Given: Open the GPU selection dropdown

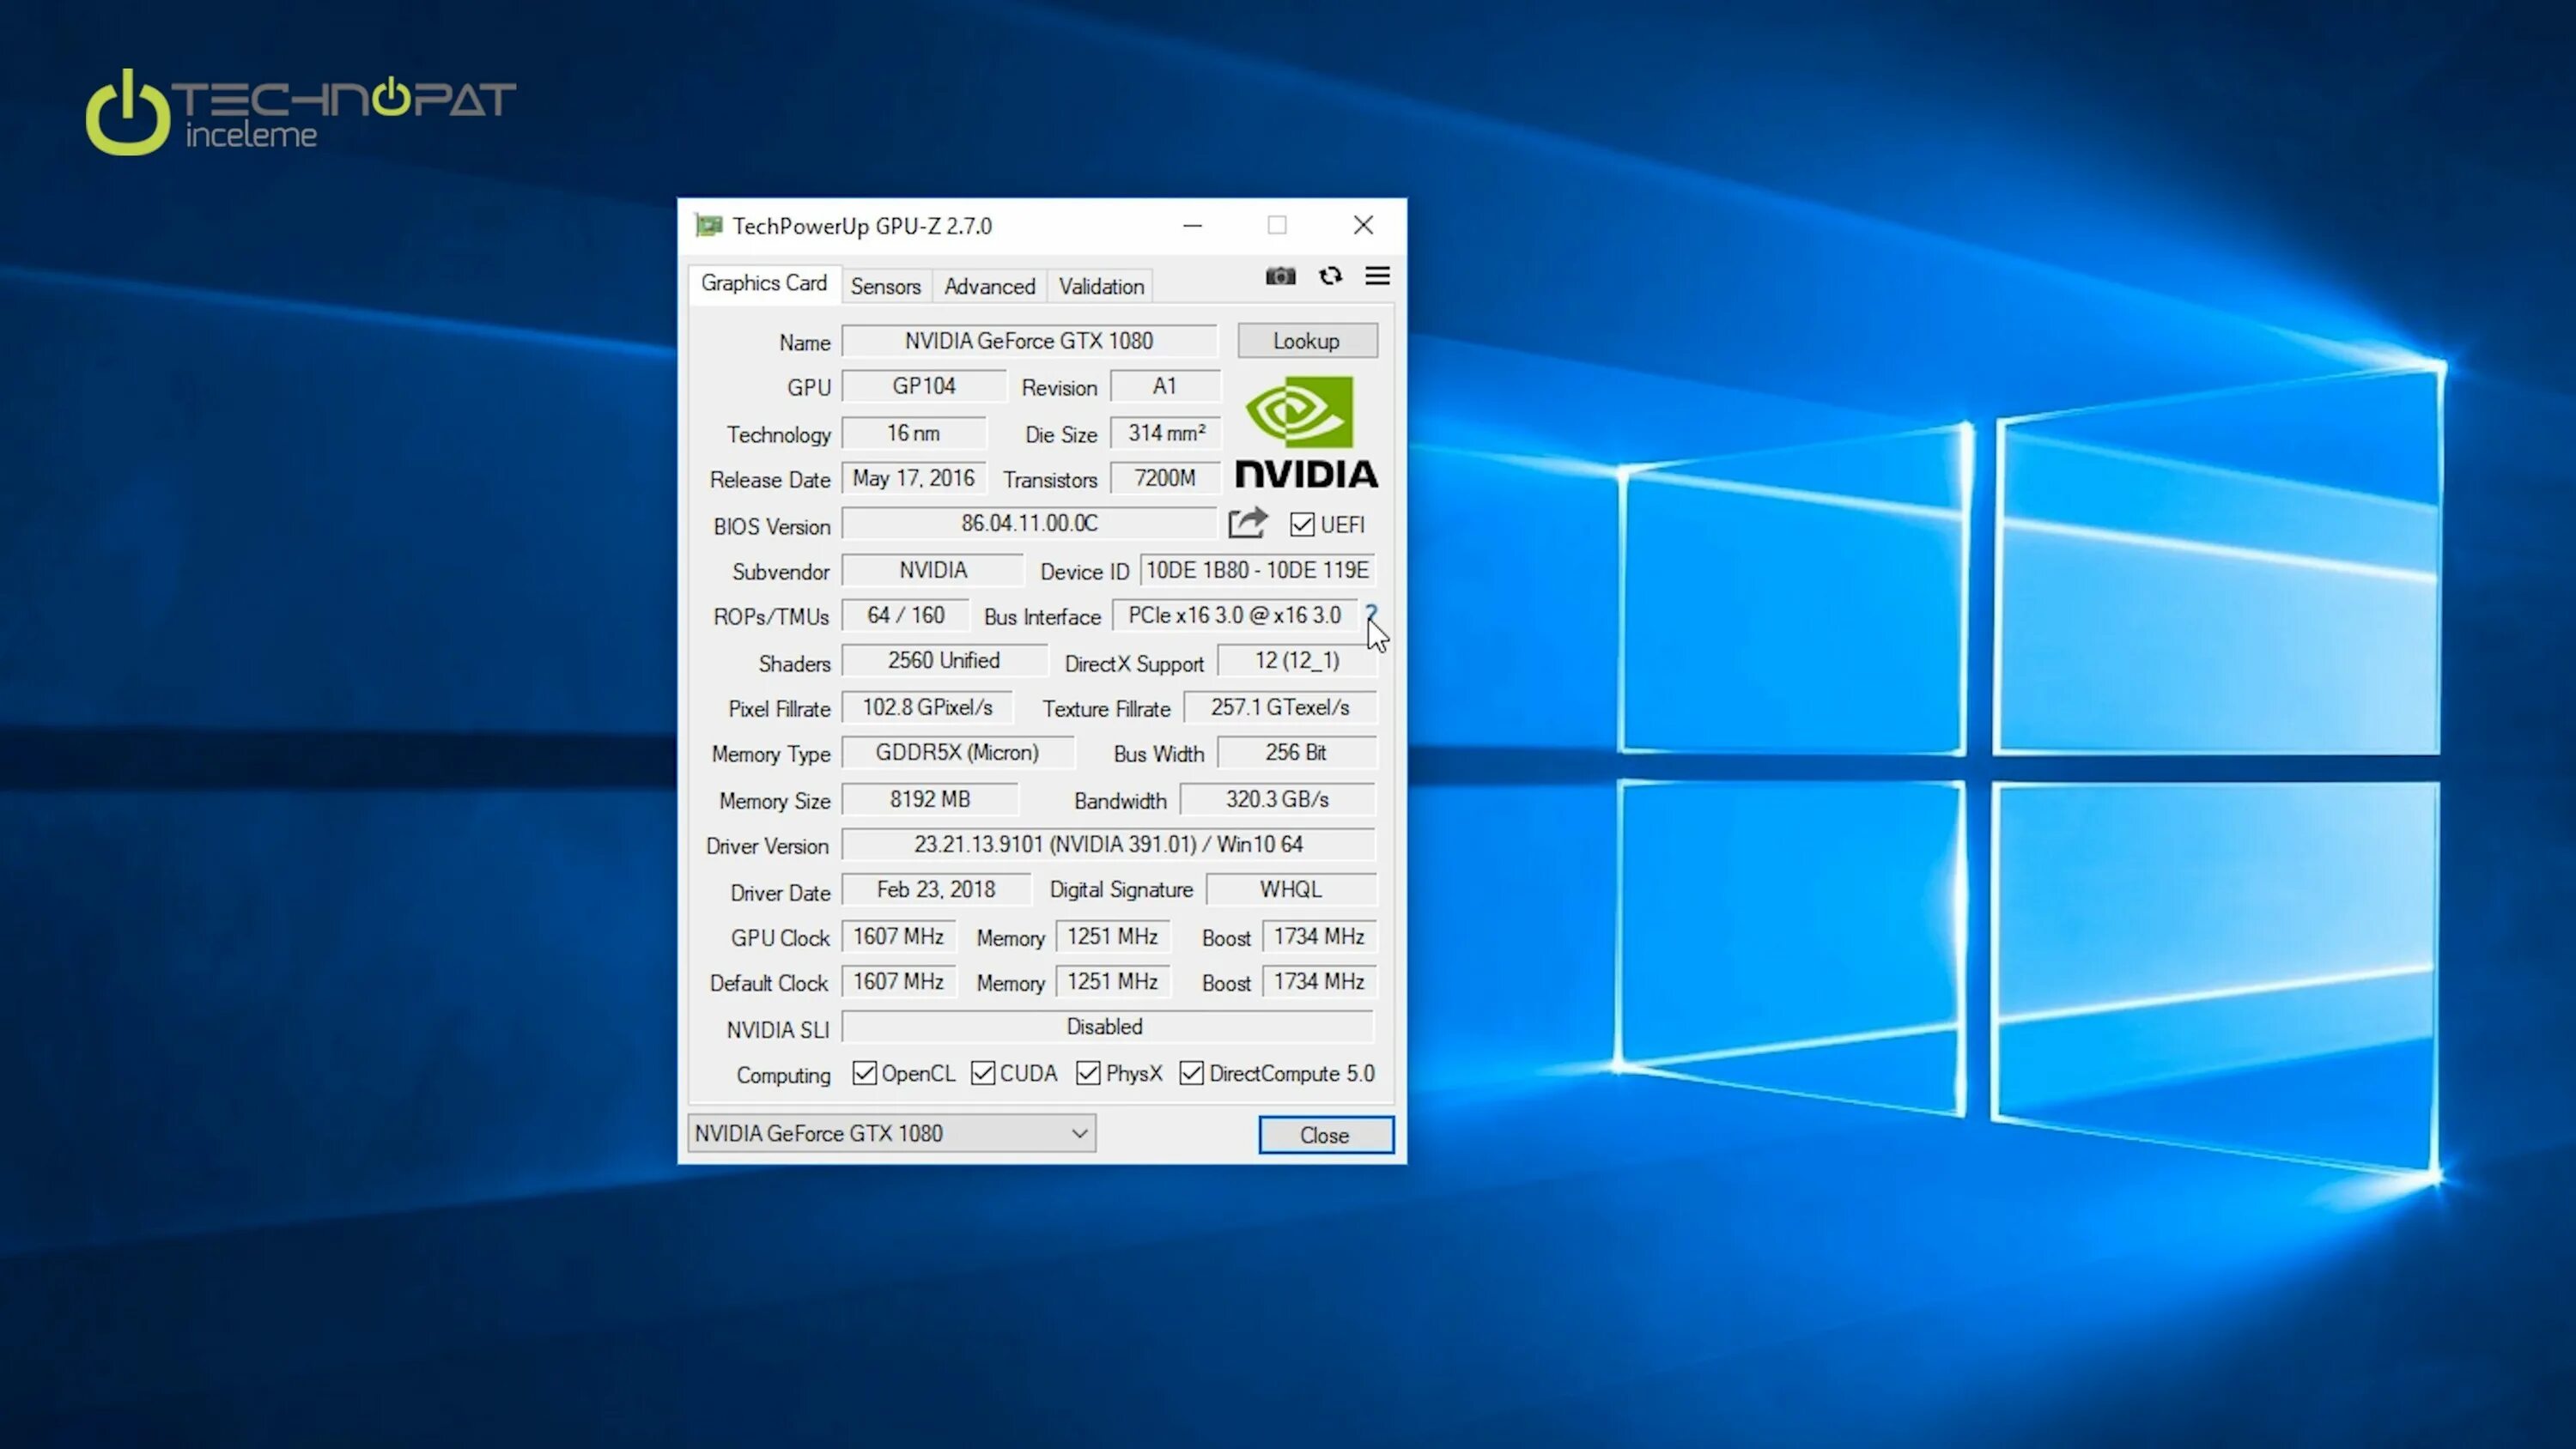Looking at the screenshot, I should [891, 1133].
